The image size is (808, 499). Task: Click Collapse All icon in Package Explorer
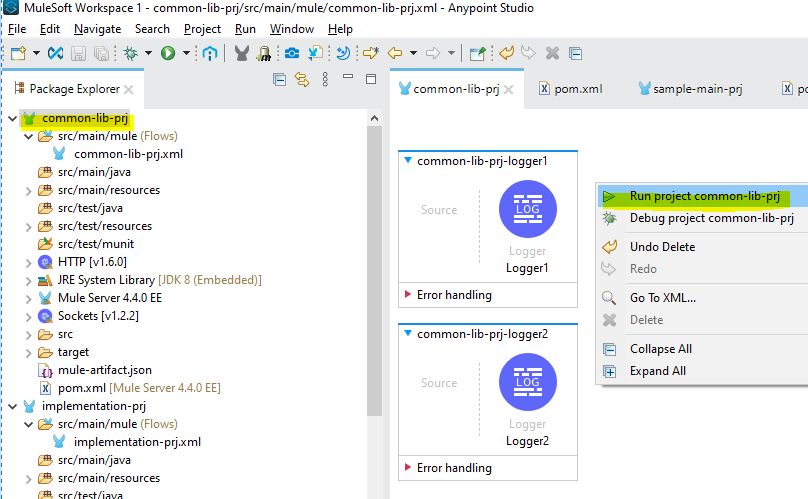click(279, 80)
